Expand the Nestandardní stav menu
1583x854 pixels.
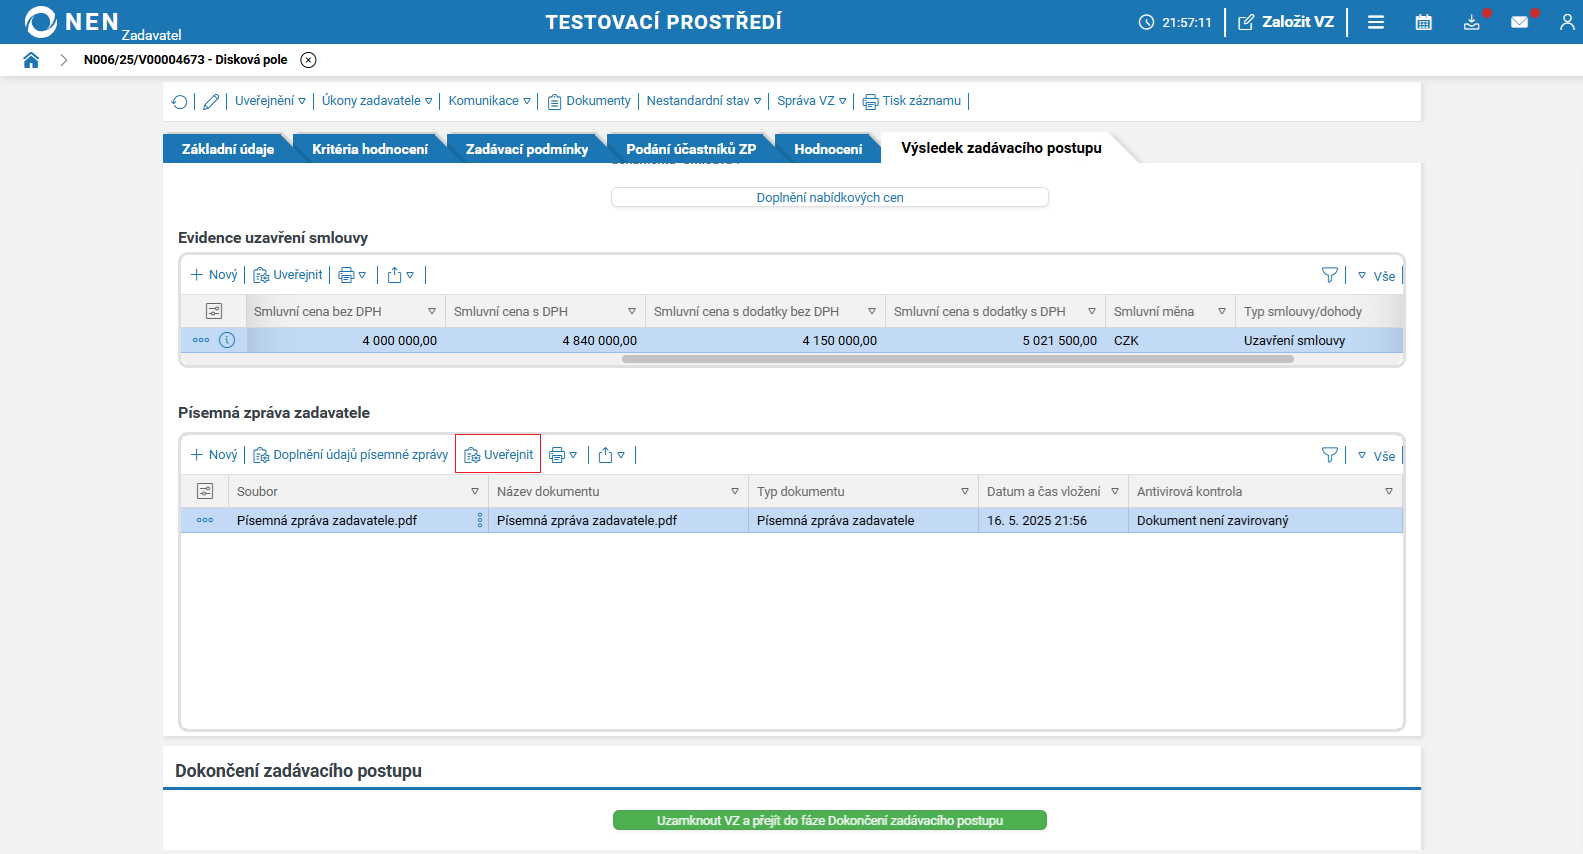click(703, 101)
